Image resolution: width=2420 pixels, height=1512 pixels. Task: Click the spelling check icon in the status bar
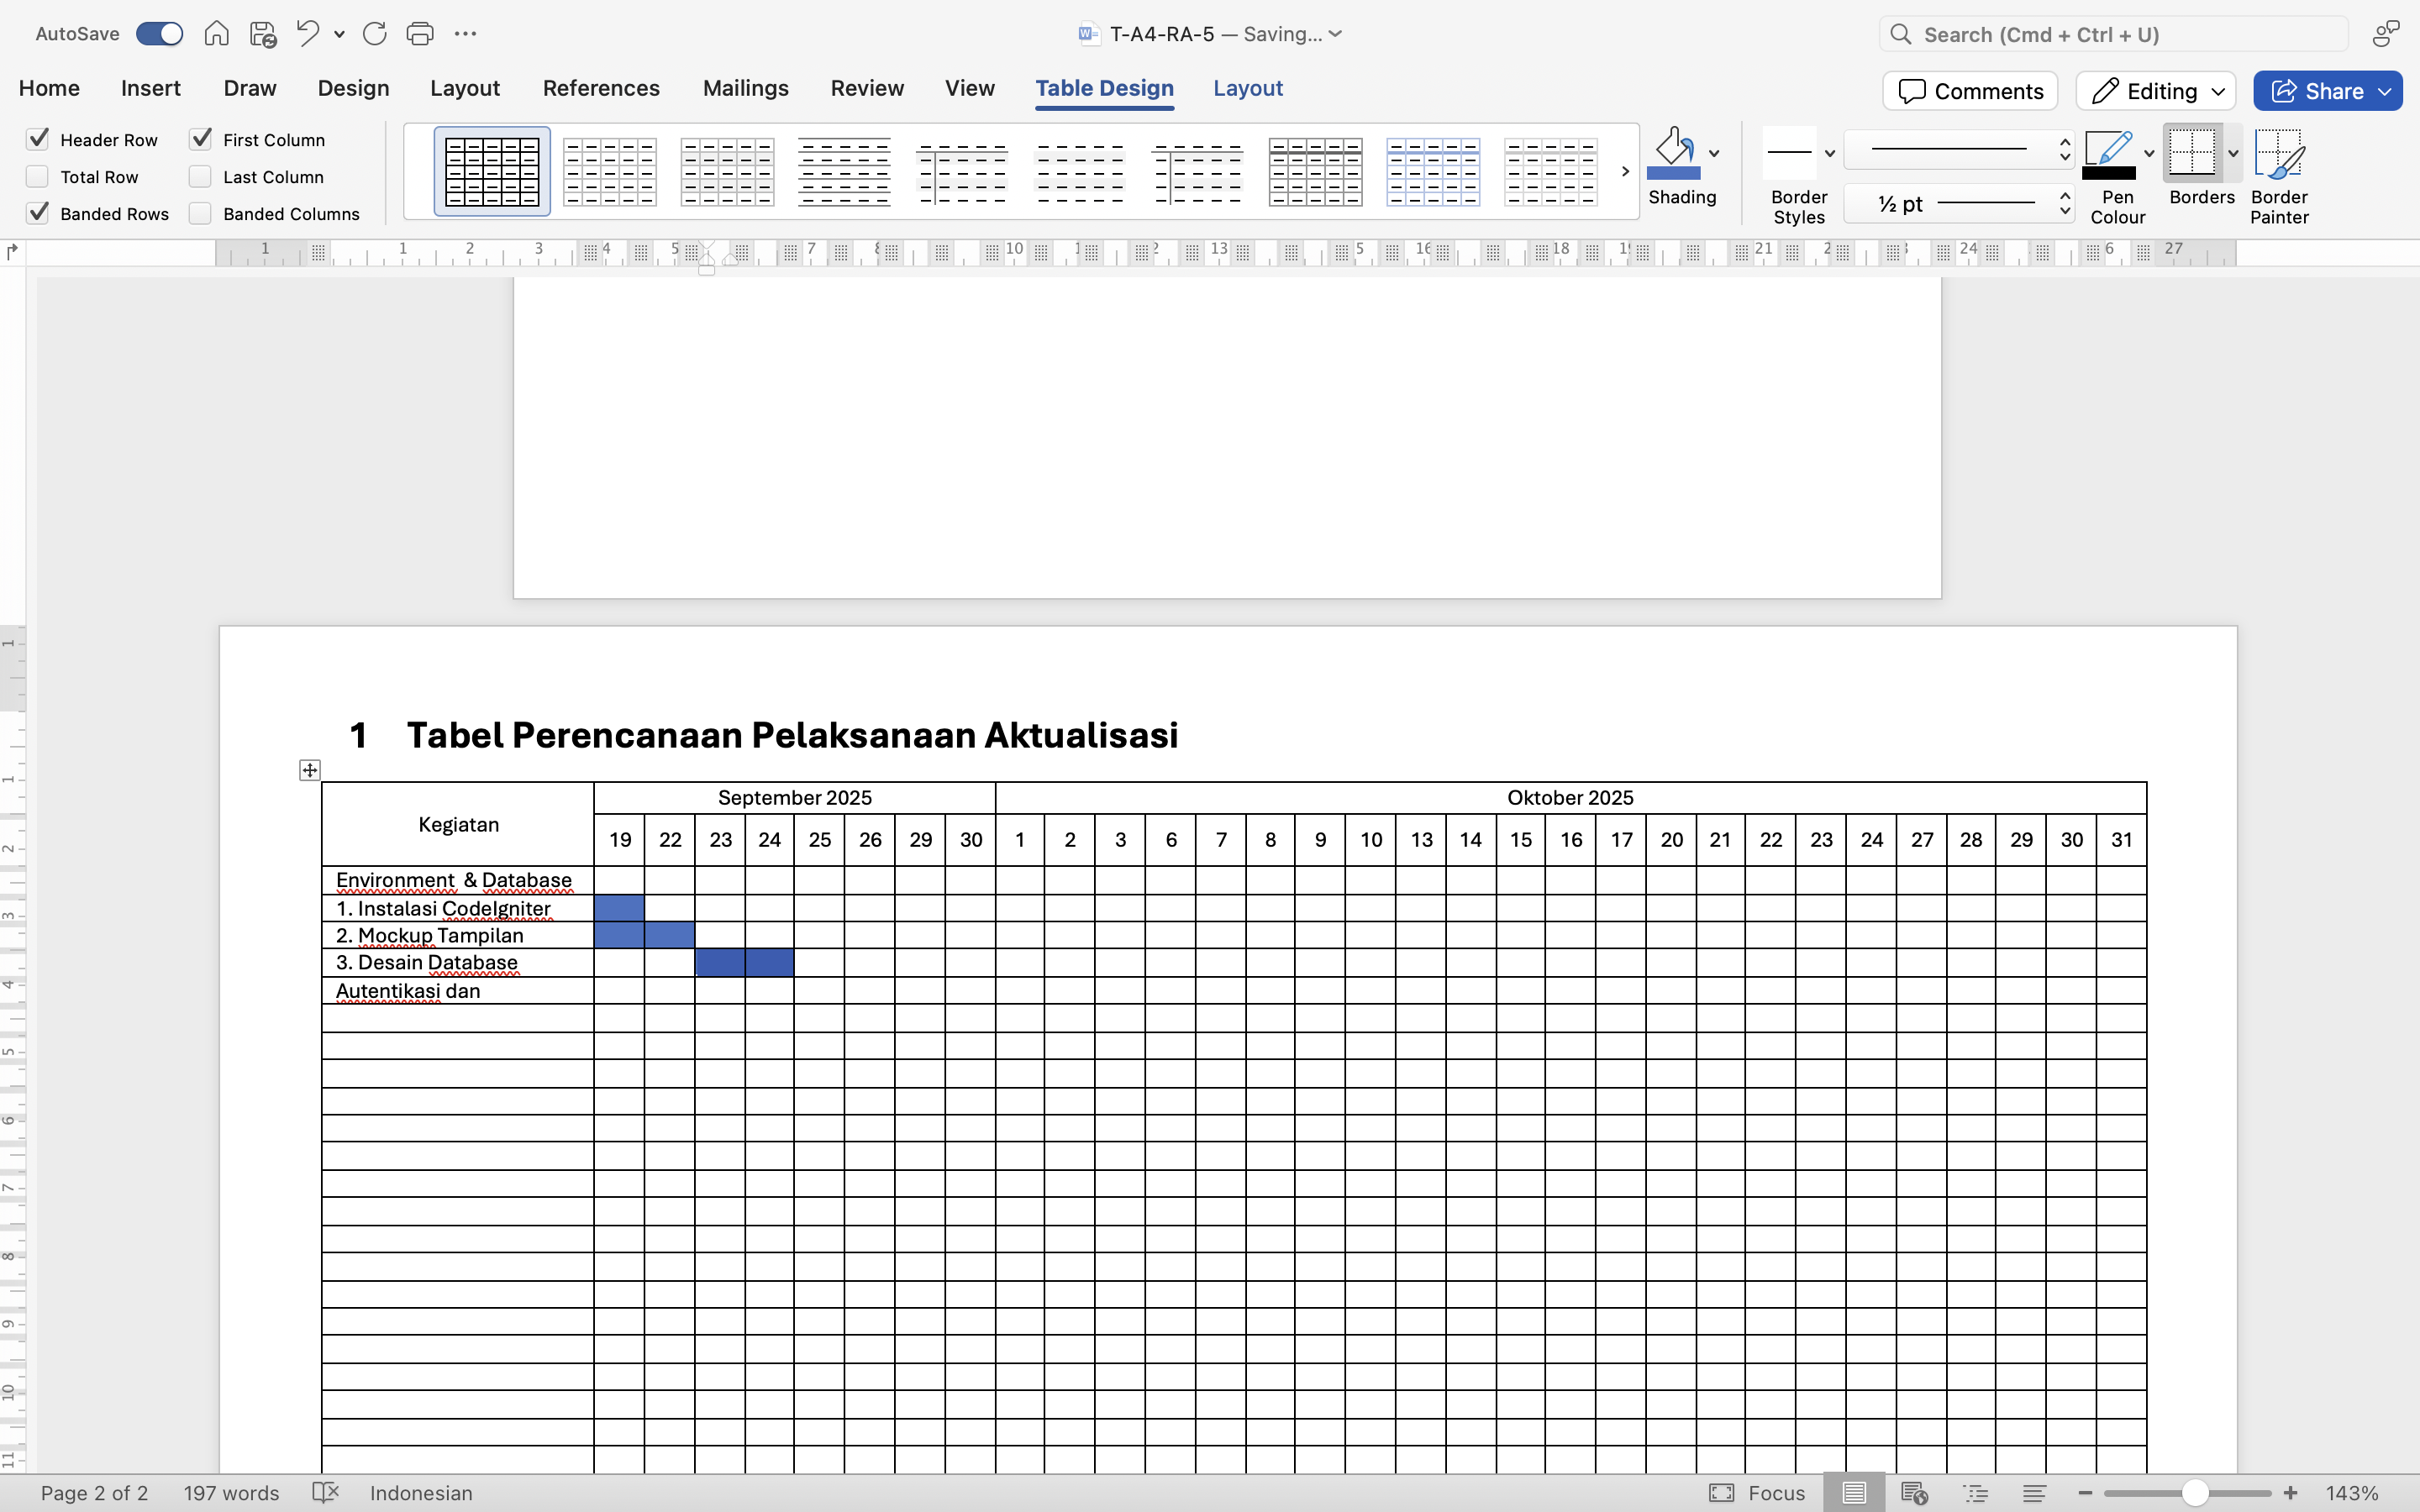325,1493
